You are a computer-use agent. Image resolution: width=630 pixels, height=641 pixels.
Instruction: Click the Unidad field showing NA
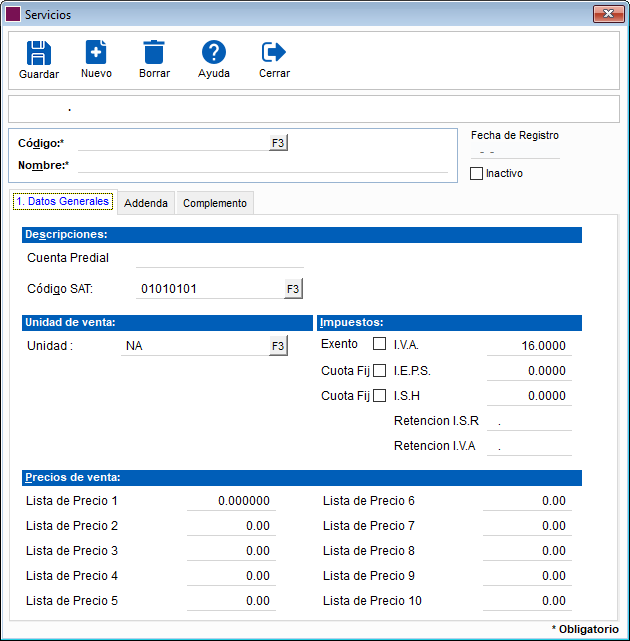195,346
